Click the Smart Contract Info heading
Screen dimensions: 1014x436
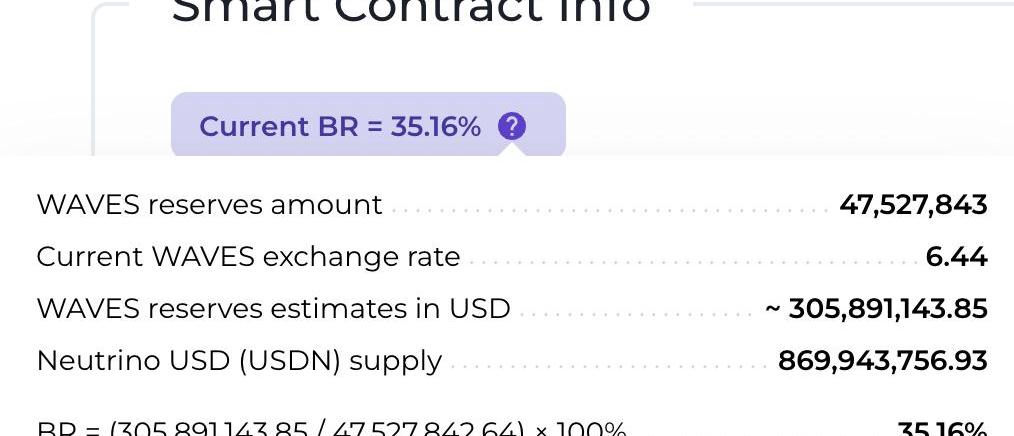pyautogui.click(x=411, y=12)
